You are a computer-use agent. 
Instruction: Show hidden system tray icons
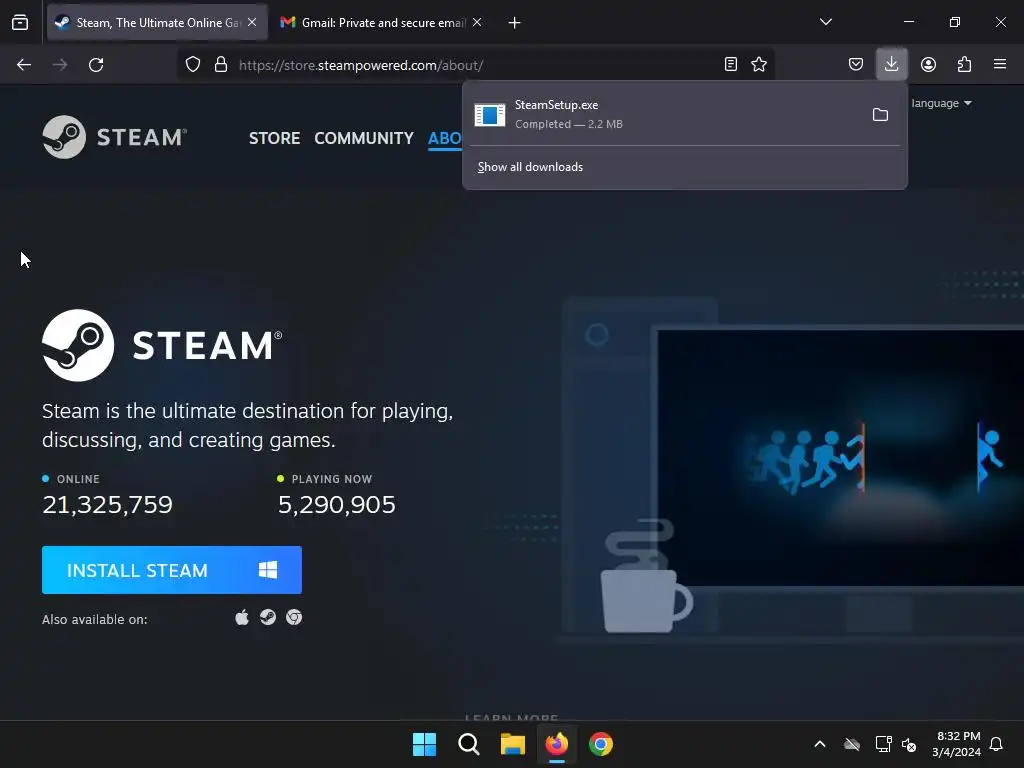(820, 744)
